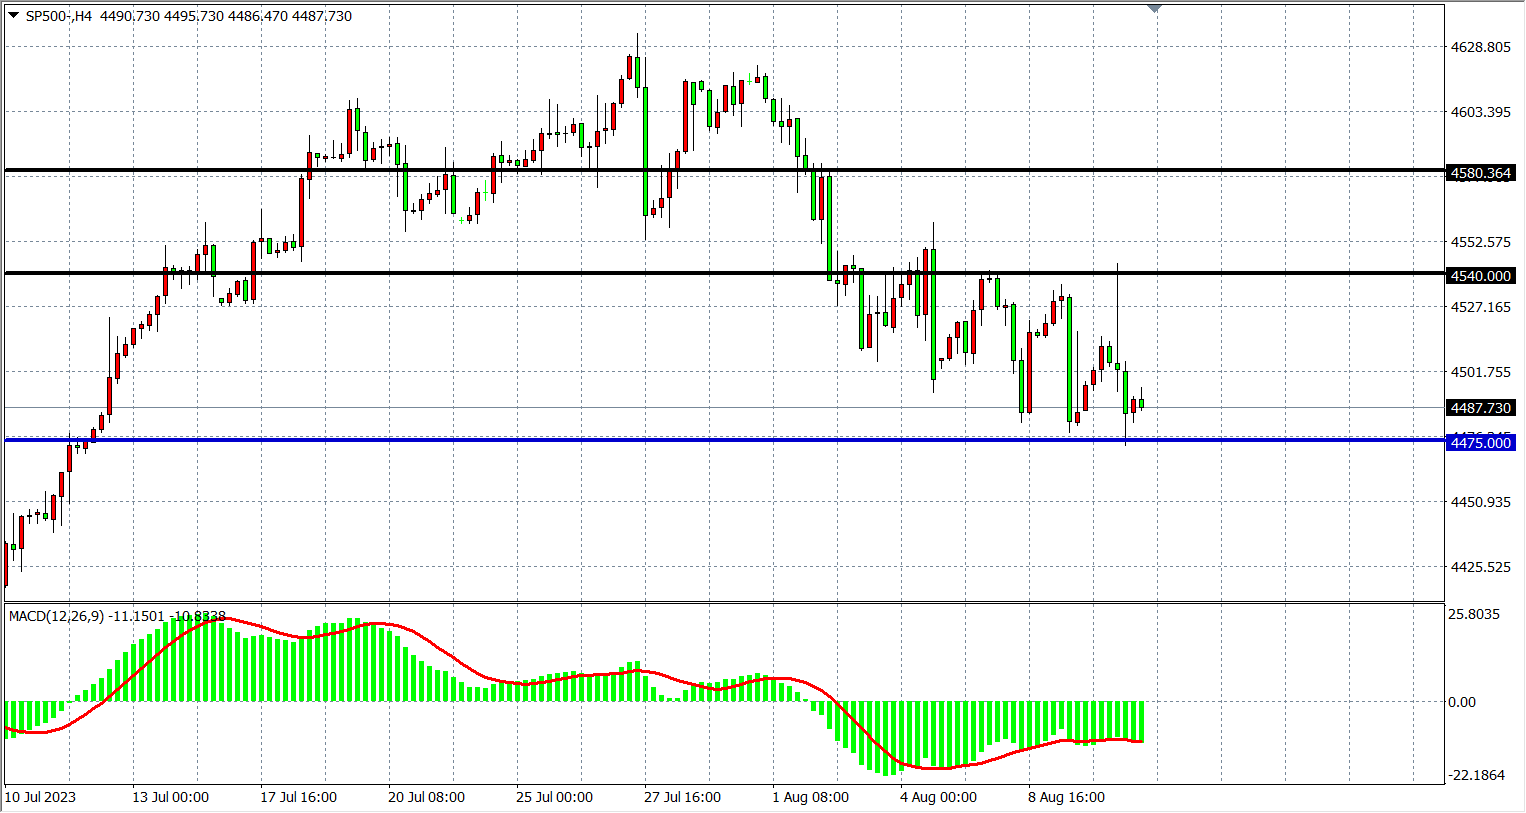Click the dropdown triangle beside SP500 title
The image size is (1526, 813).
tap(14, 16)
